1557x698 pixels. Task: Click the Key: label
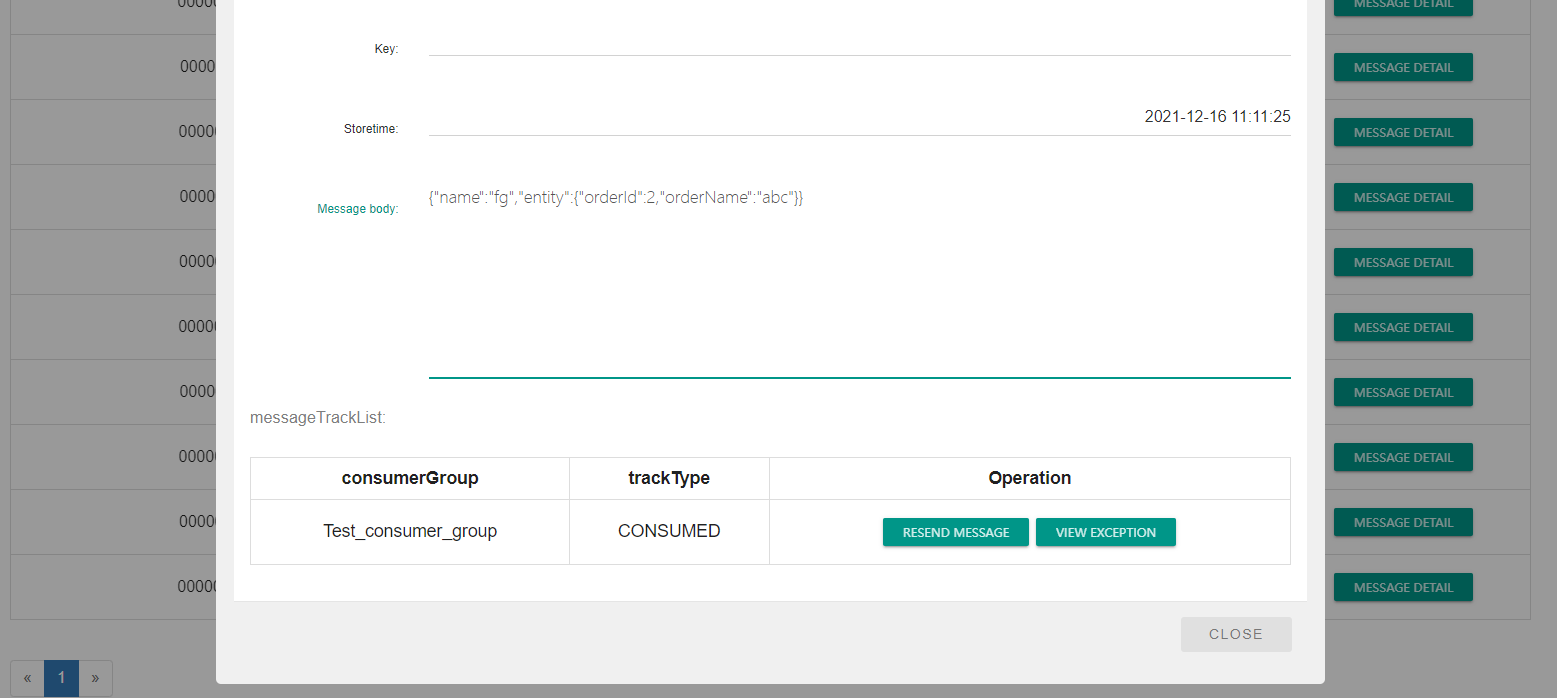pos(386,49)
